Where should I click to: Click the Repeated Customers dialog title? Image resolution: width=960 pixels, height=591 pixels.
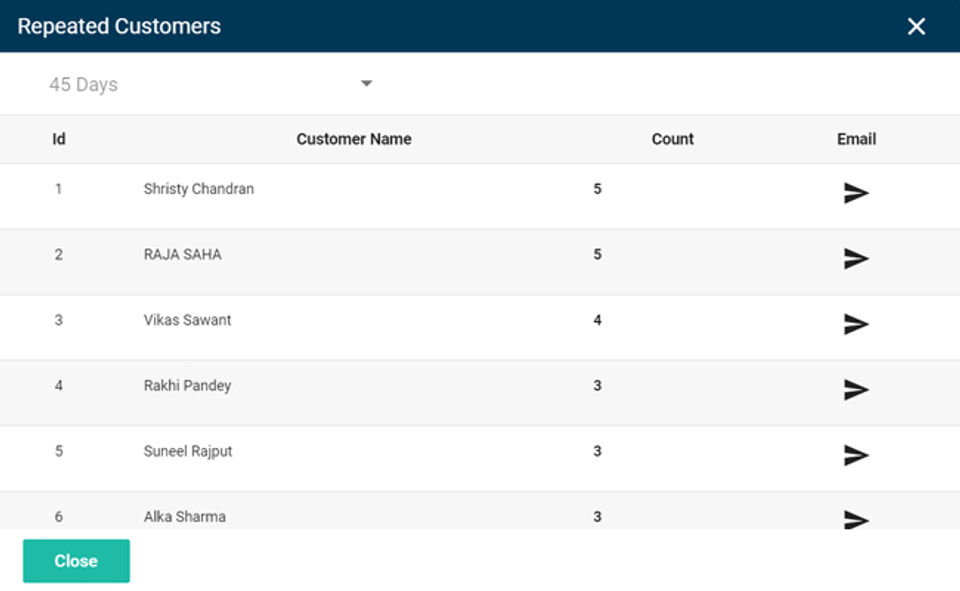click(x=119, y=27)
